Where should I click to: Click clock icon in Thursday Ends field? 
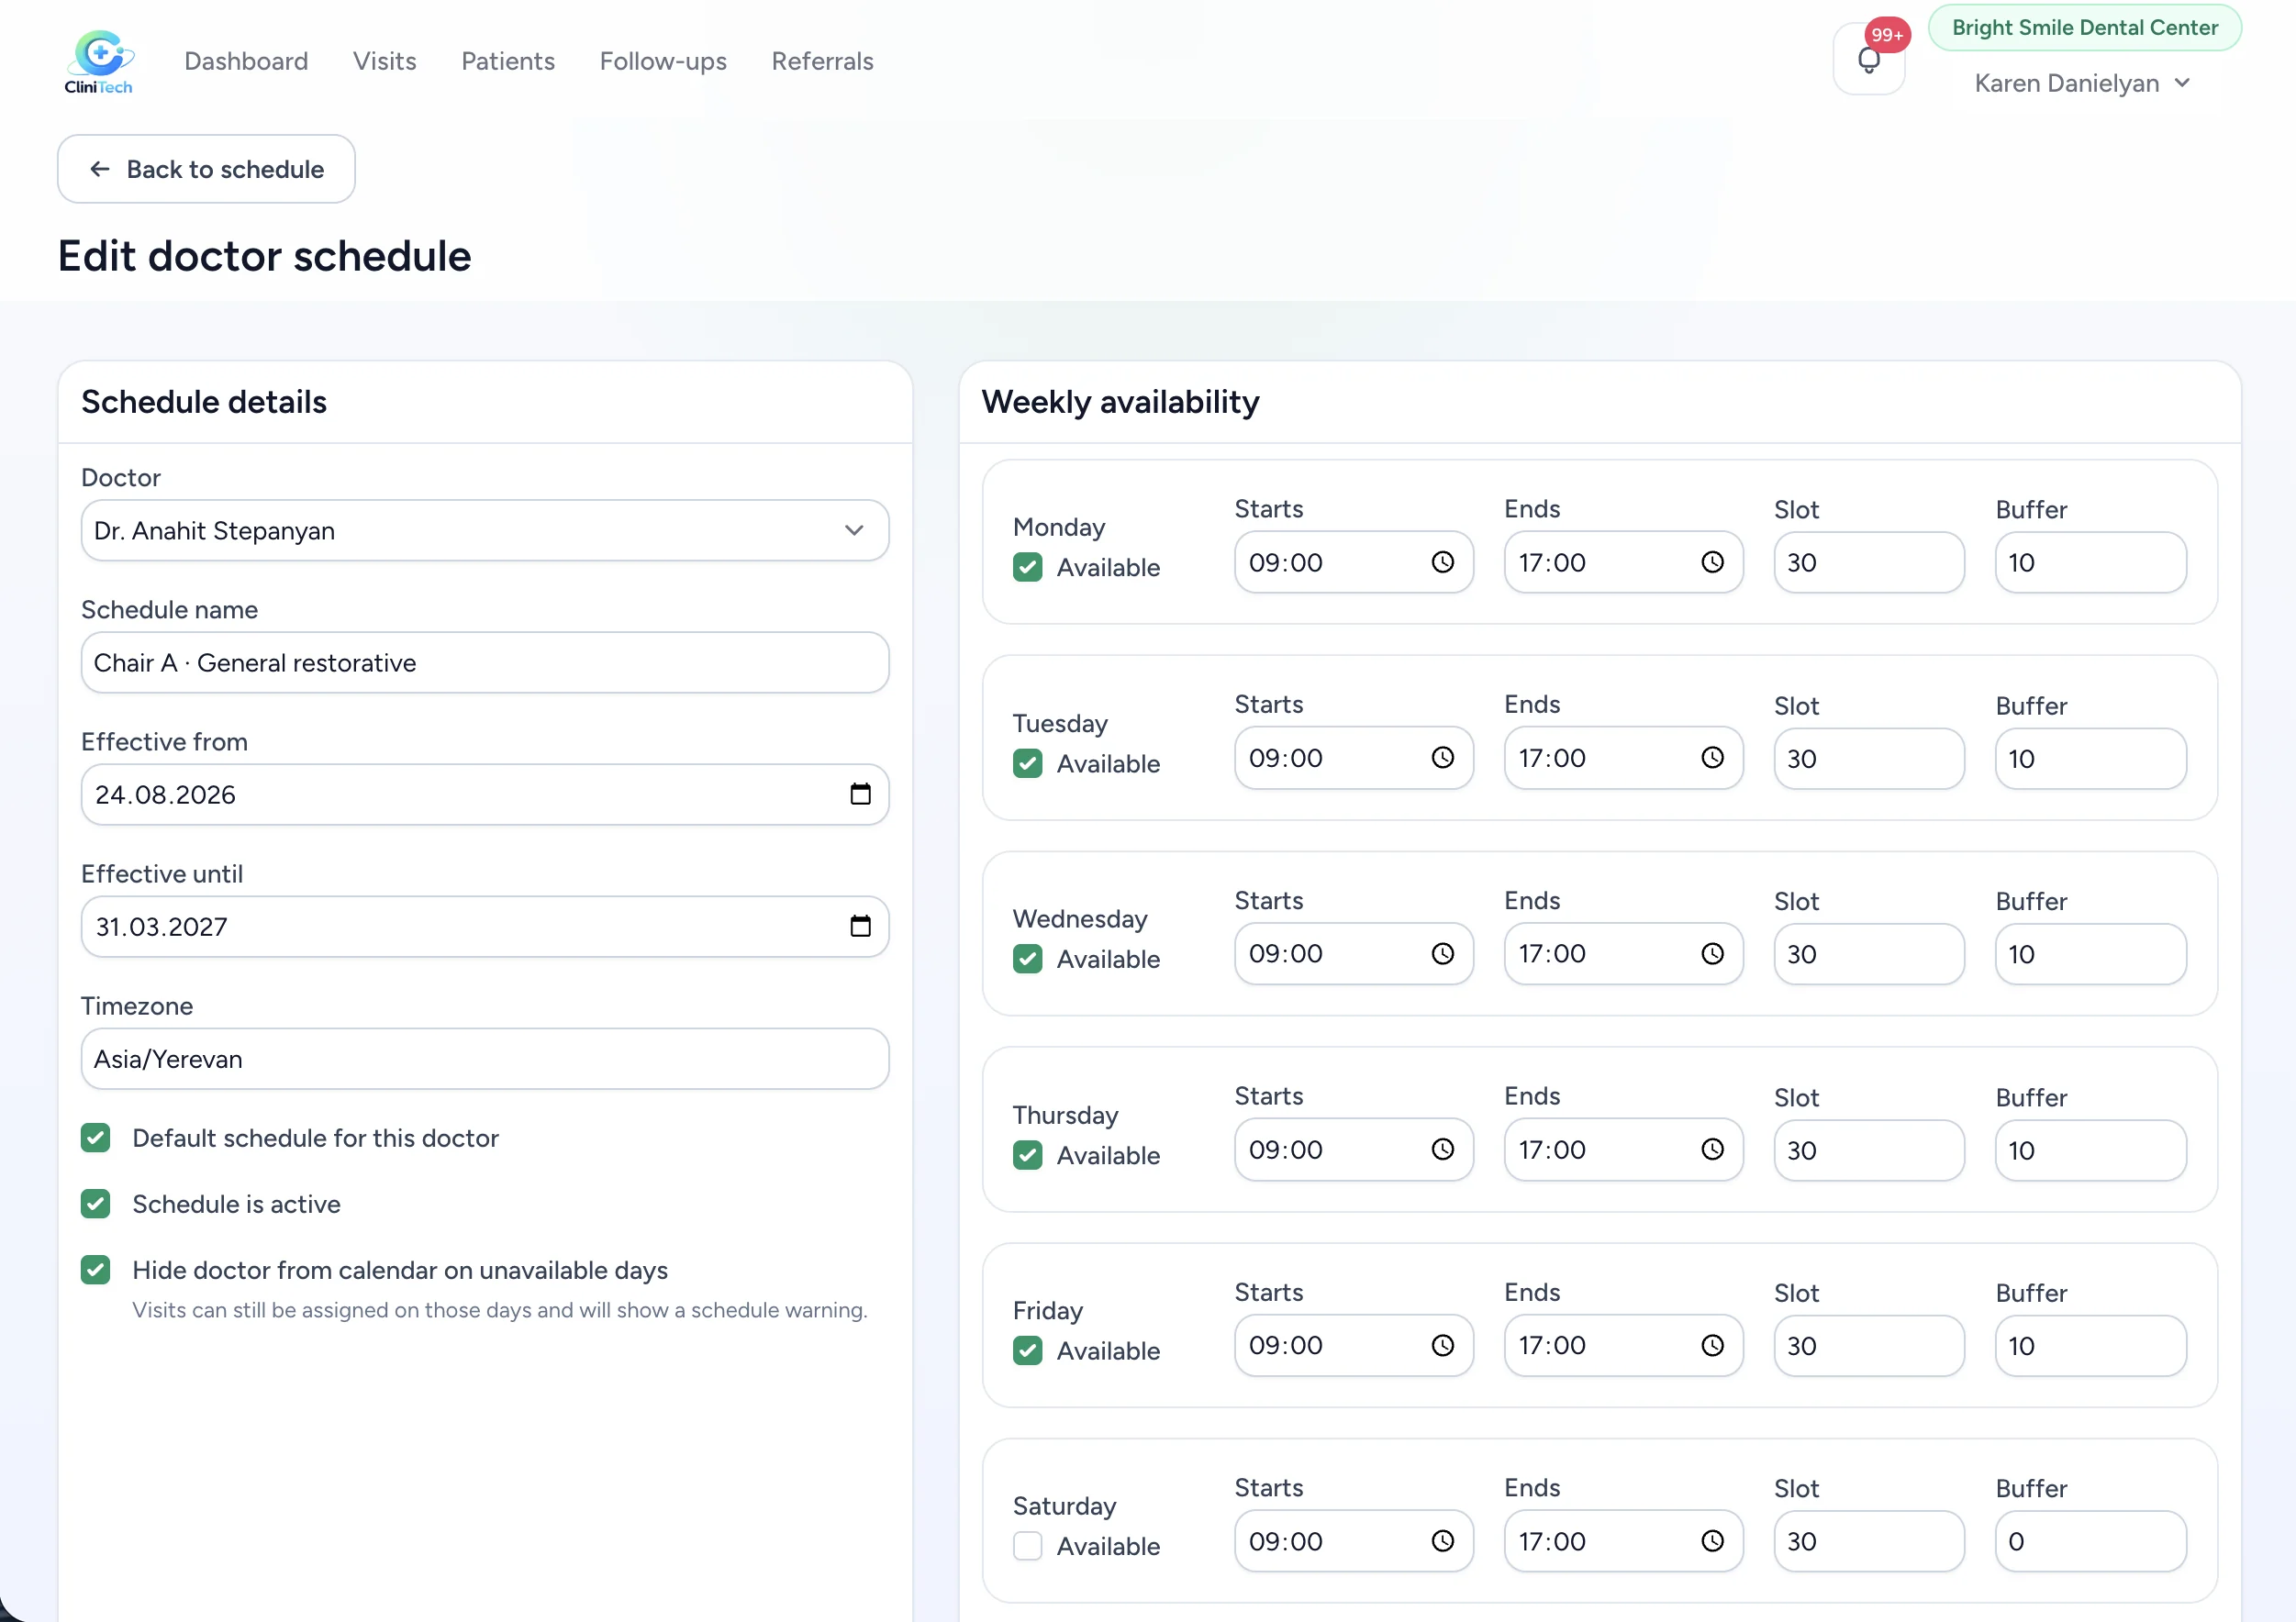1712,1150
